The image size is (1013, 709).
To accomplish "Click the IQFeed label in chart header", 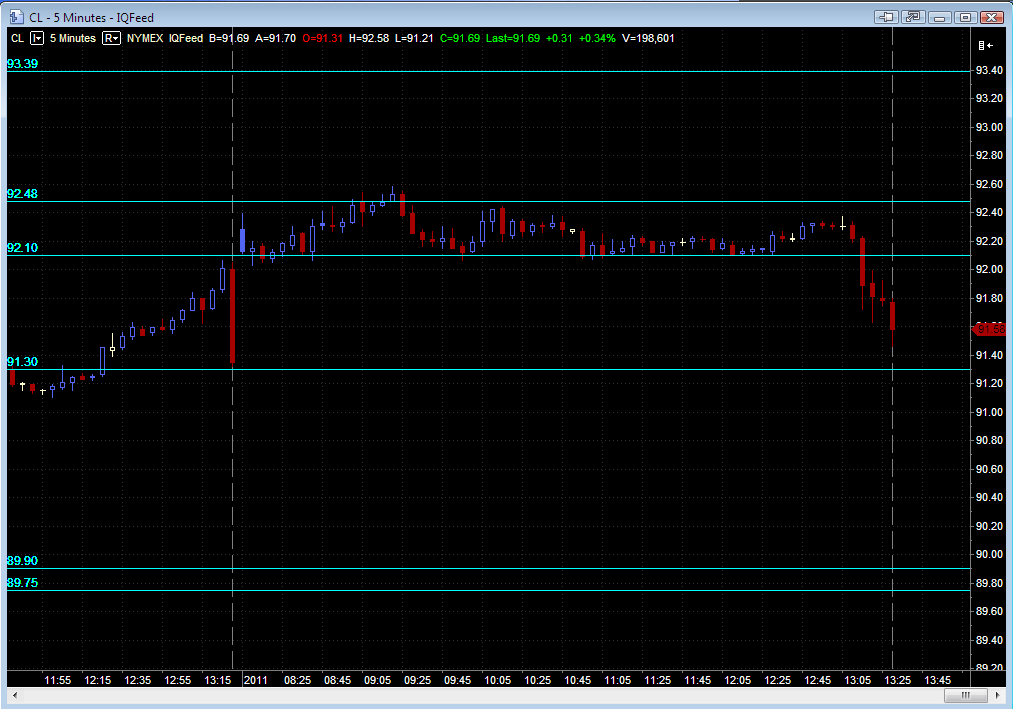I will coord(186,38).
